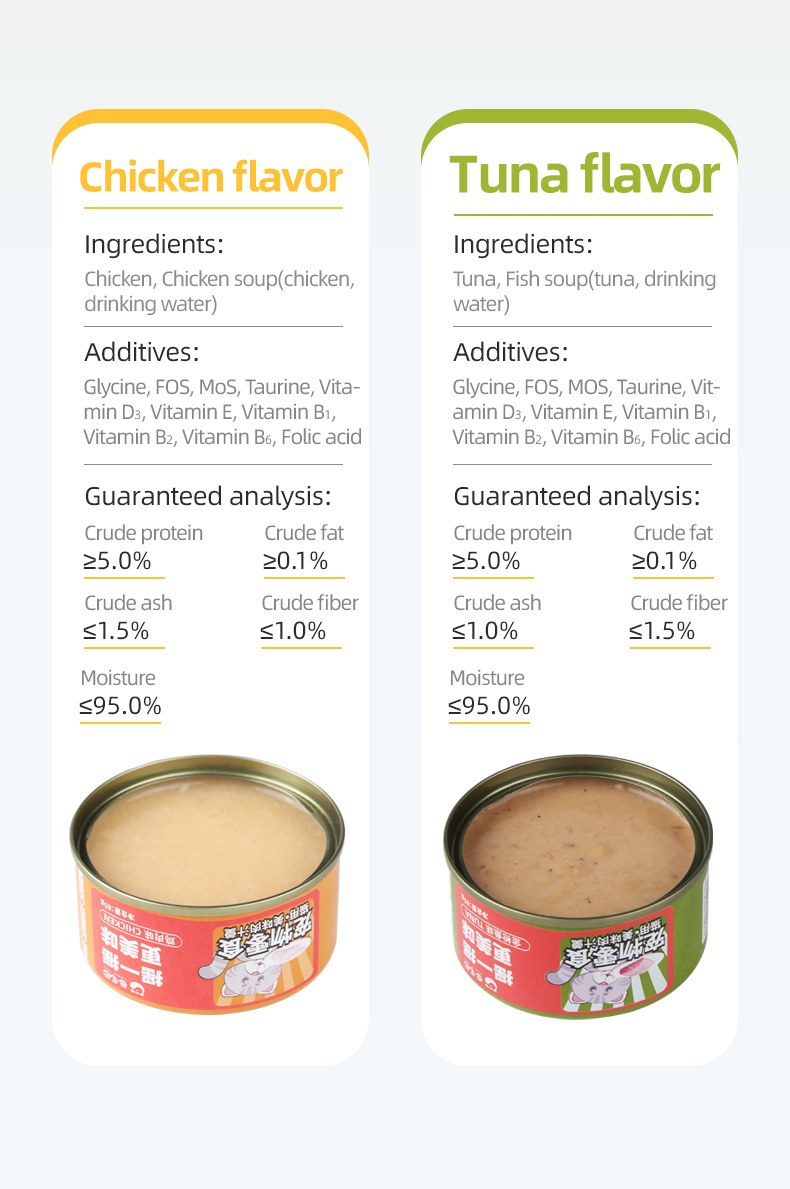The image size is (790, 1189).
Task: Click the Chicken flavor heading
Action: coord(211,177)
